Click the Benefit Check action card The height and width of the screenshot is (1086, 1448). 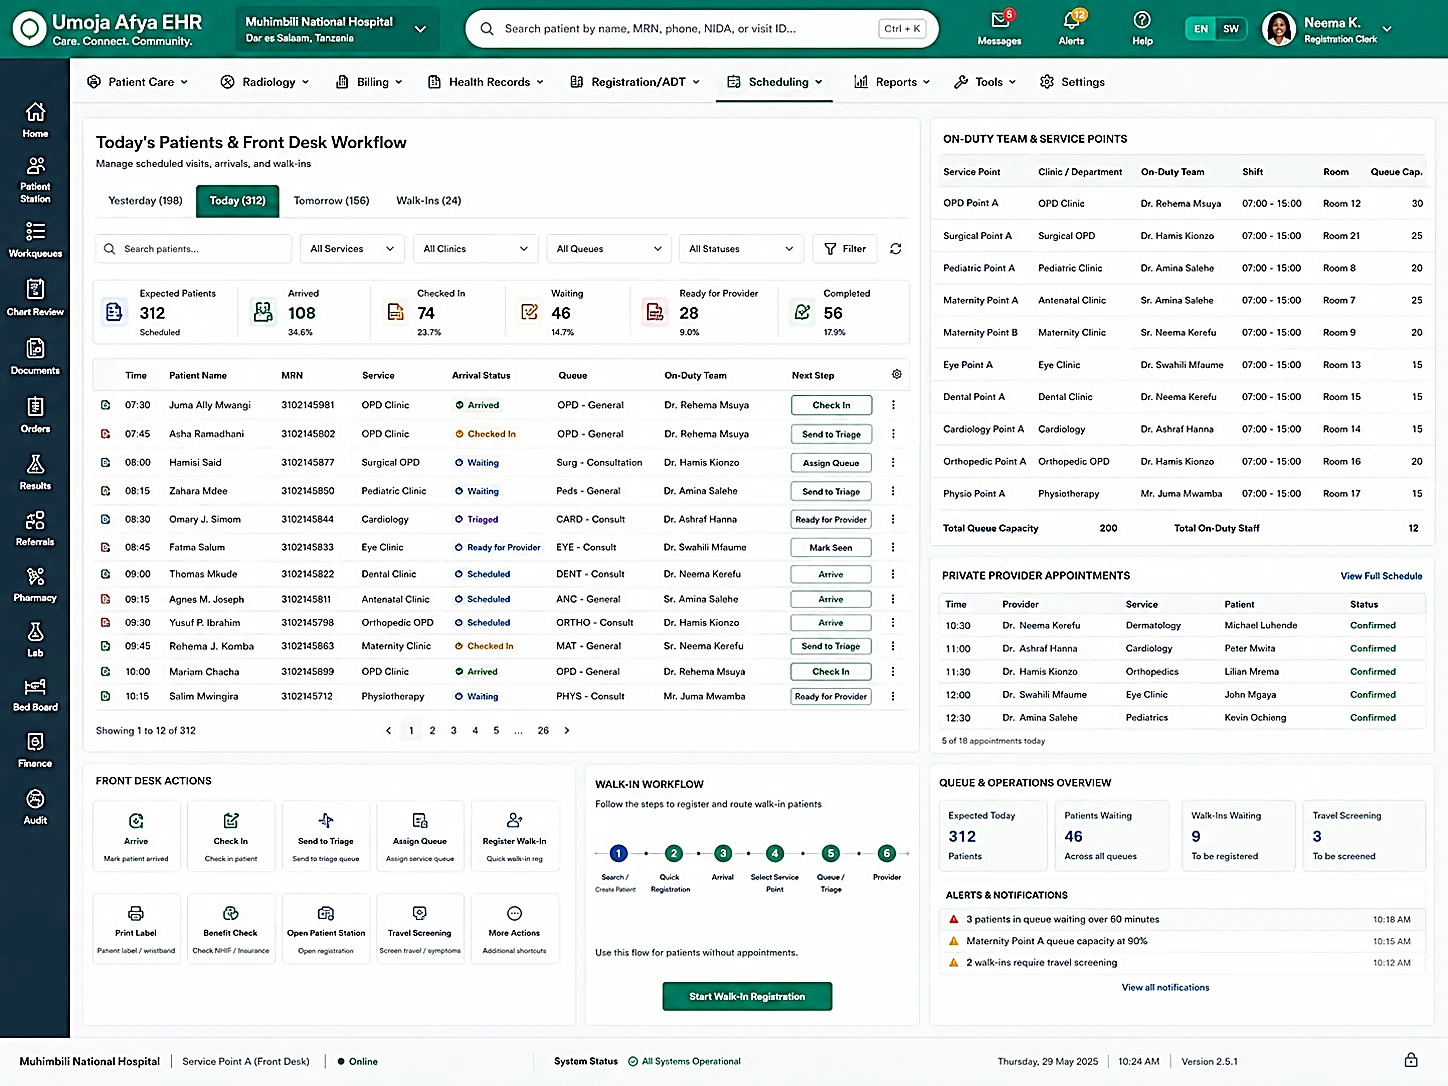(230, 927)
